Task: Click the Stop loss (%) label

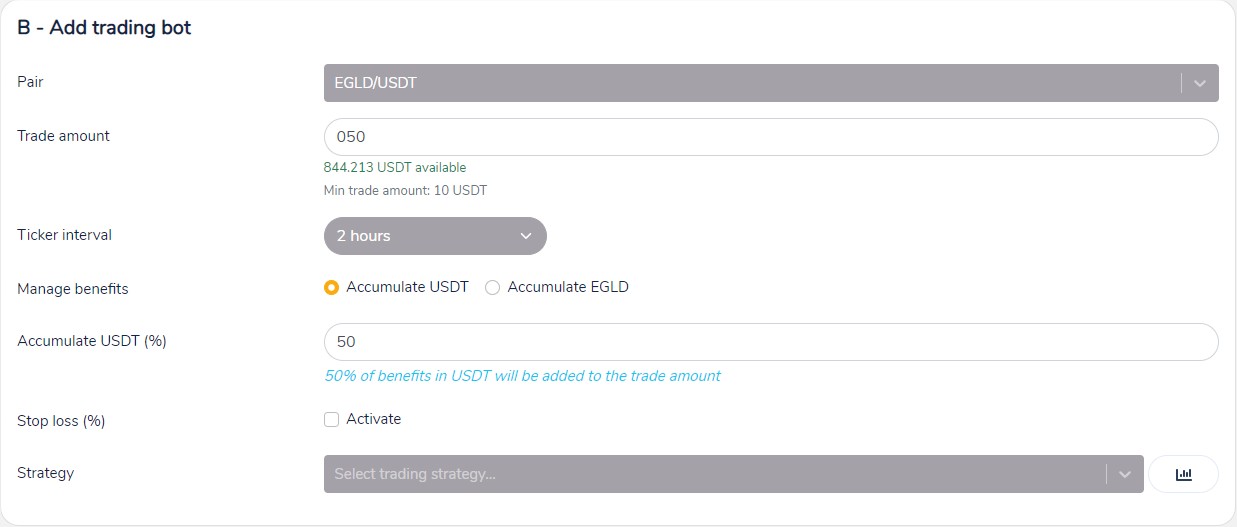Action: pos(61,421)
